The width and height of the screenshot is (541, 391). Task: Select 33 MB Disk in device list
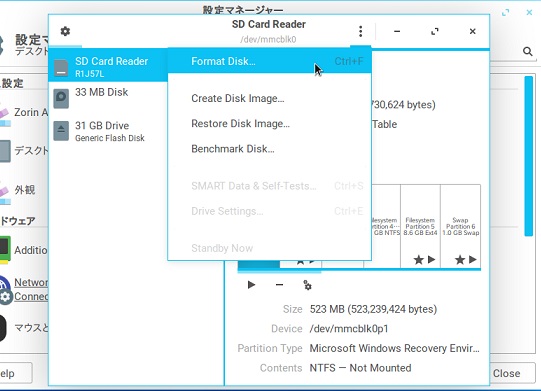click(x=108, y=98)
